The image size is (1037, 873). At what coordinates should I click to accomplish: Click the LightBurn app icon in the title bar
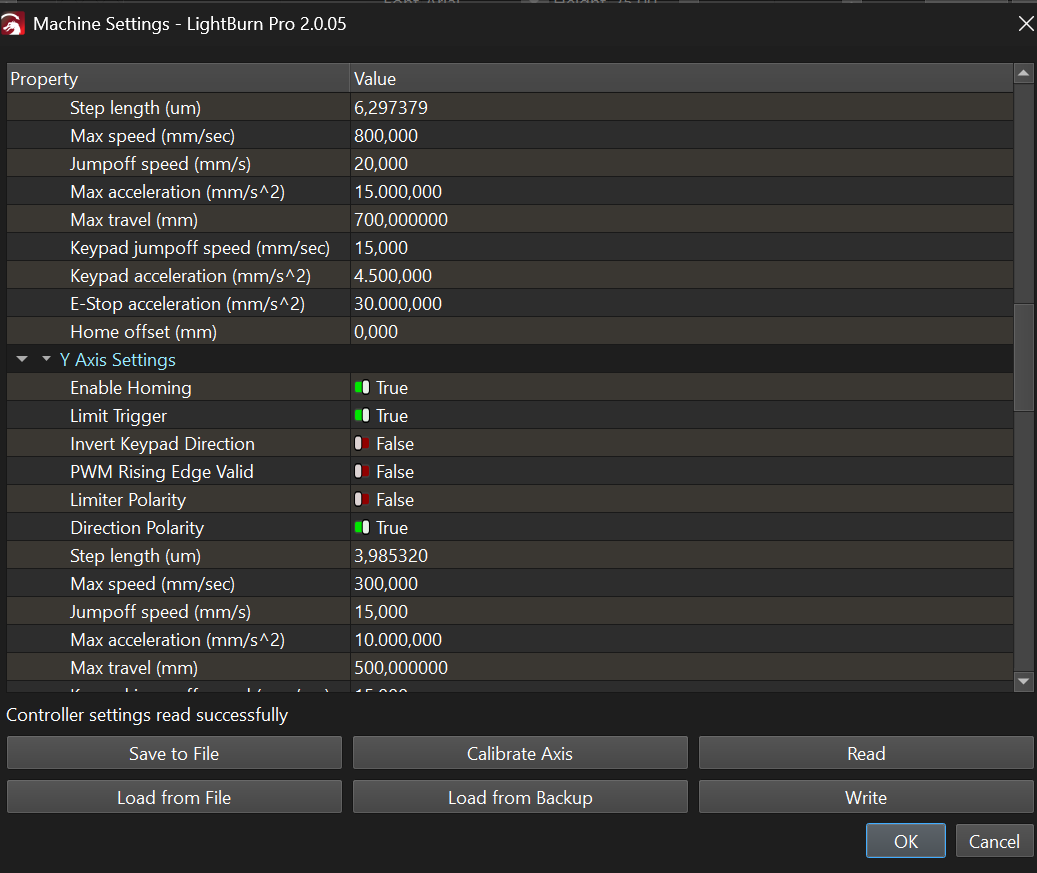[x=13, y=24]
